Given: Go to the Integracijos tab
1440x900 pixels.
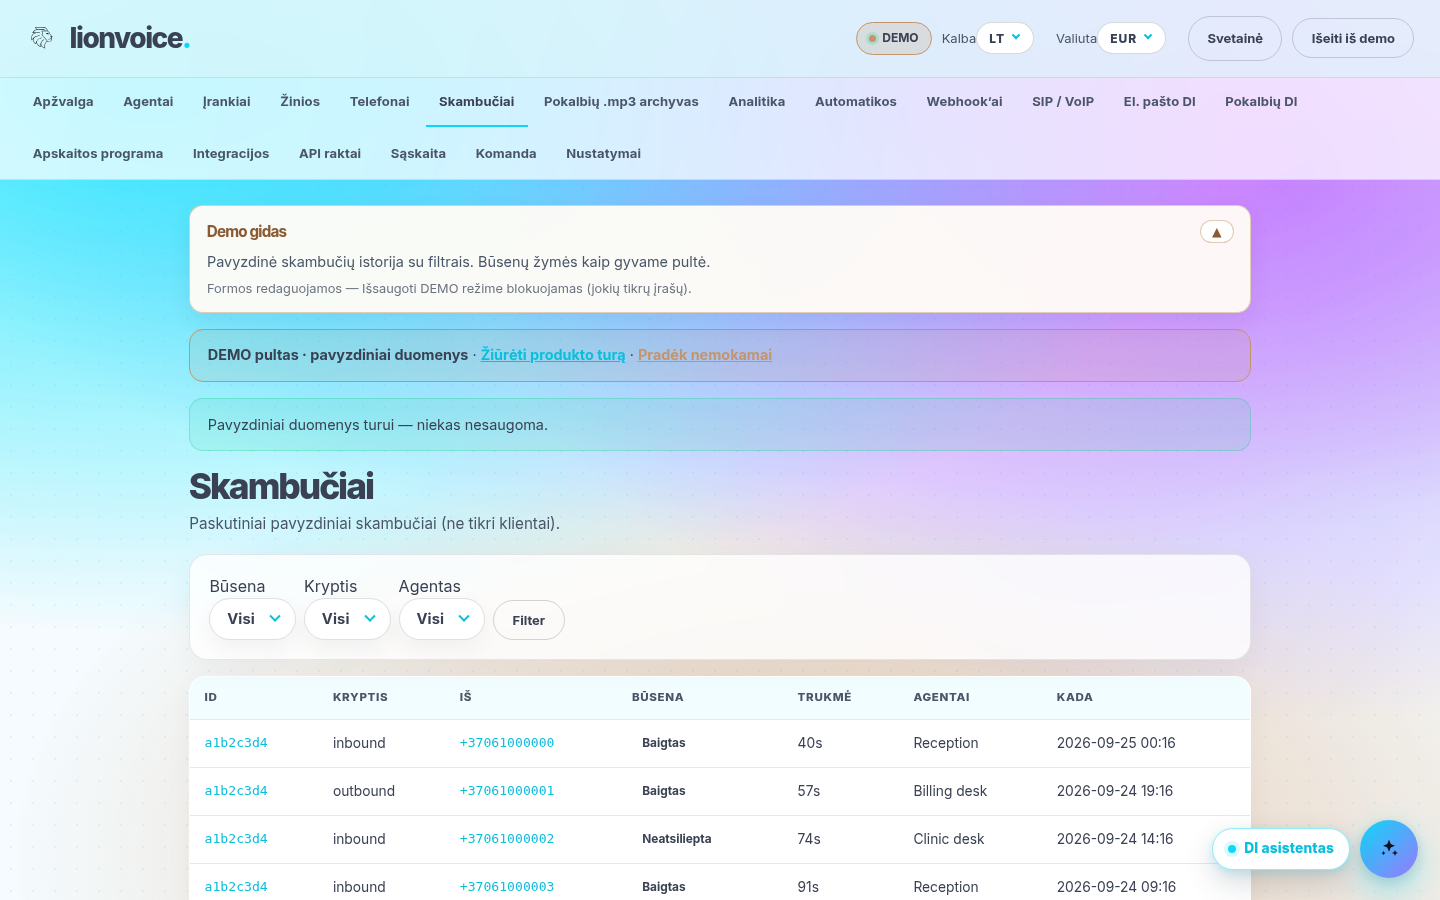Looking at the screenshot, I should click(231, 154).
